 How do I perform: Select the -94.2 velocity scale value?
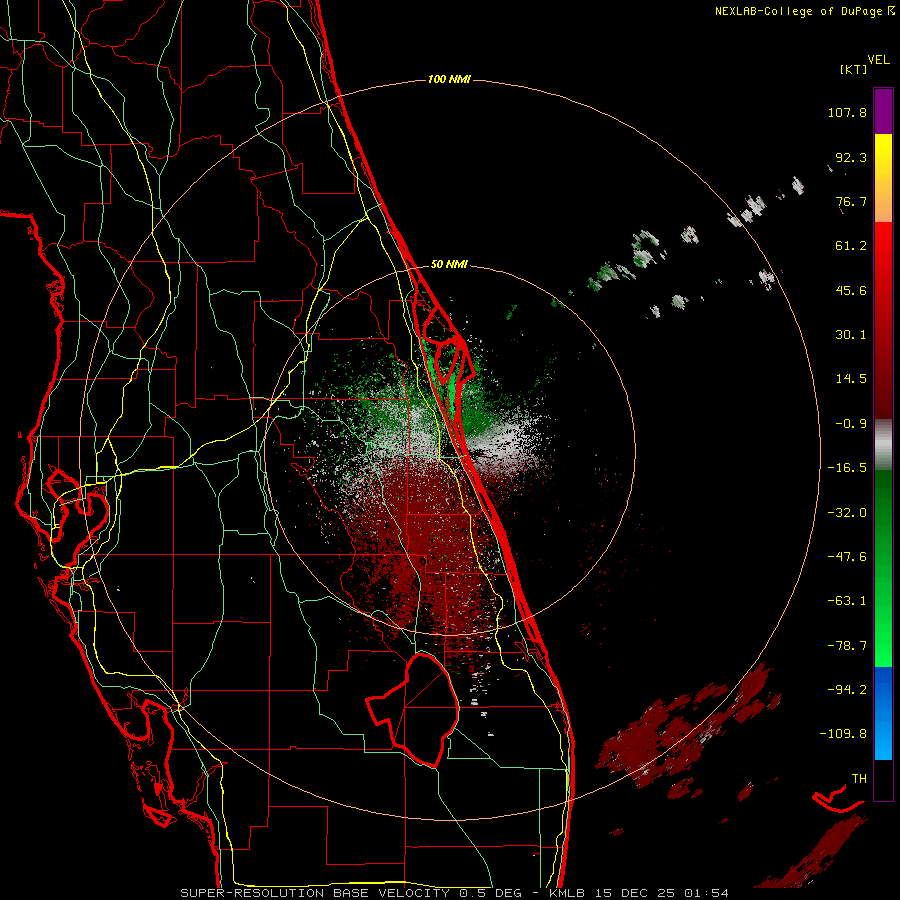click(847, 689)
